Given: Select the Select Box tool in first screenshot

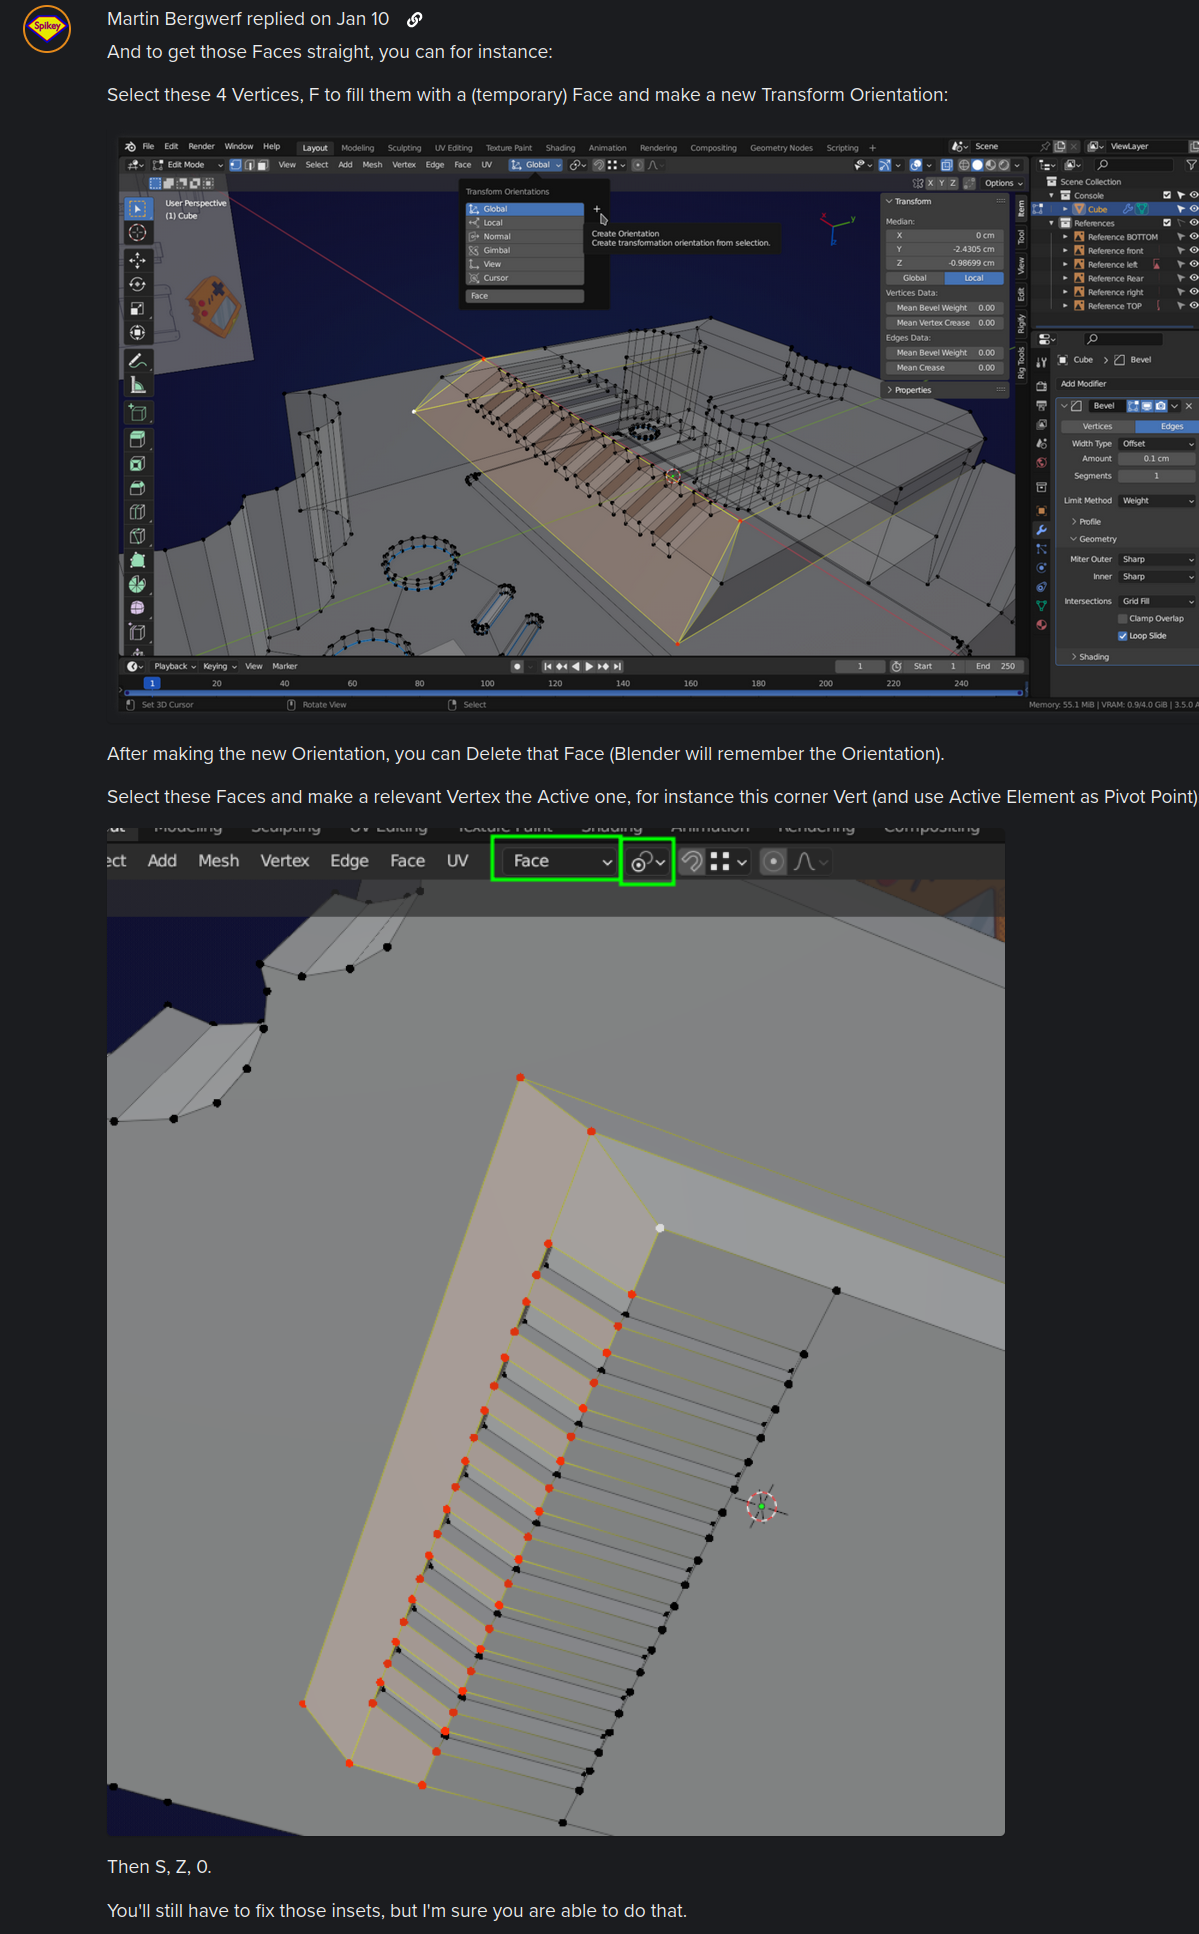Looking at the screenshot, I should pyautogui.click(x=138, y=208).
